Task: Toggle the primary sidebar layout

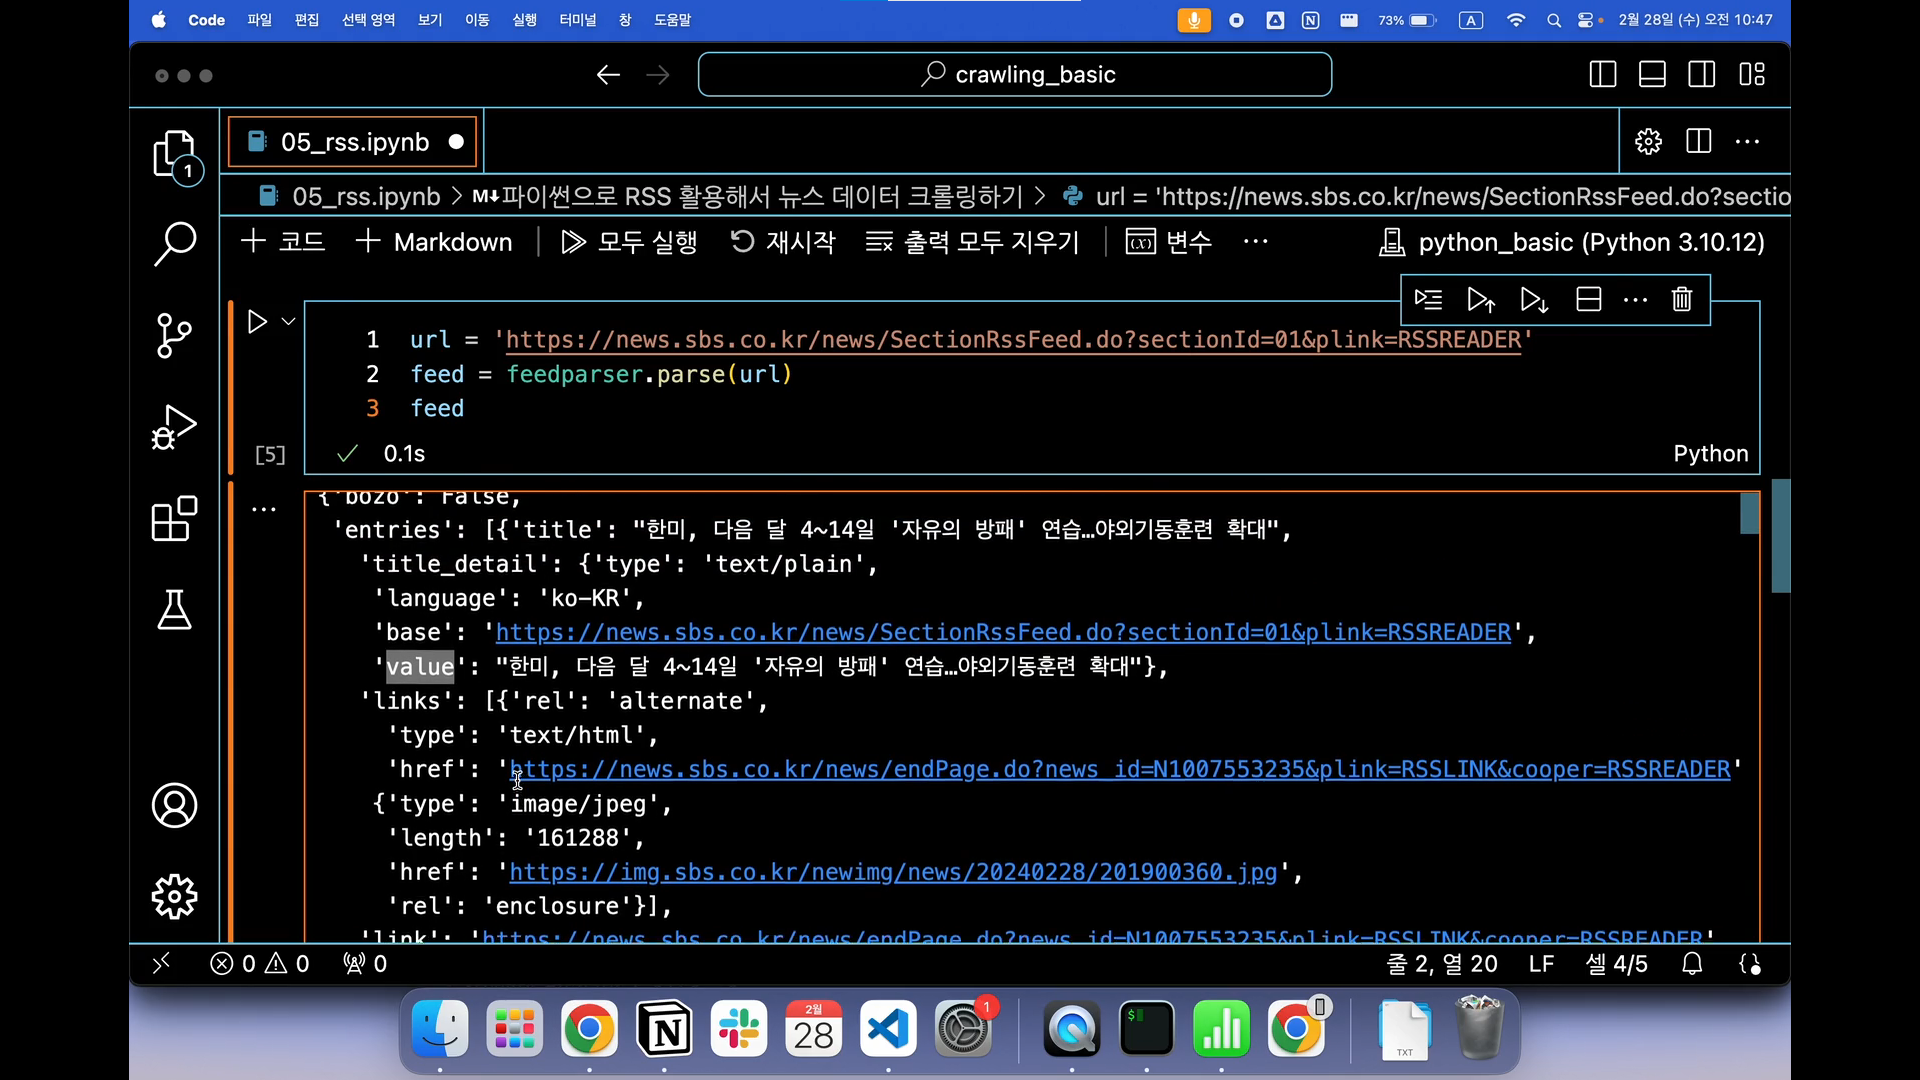Action: pos(1602,75)
